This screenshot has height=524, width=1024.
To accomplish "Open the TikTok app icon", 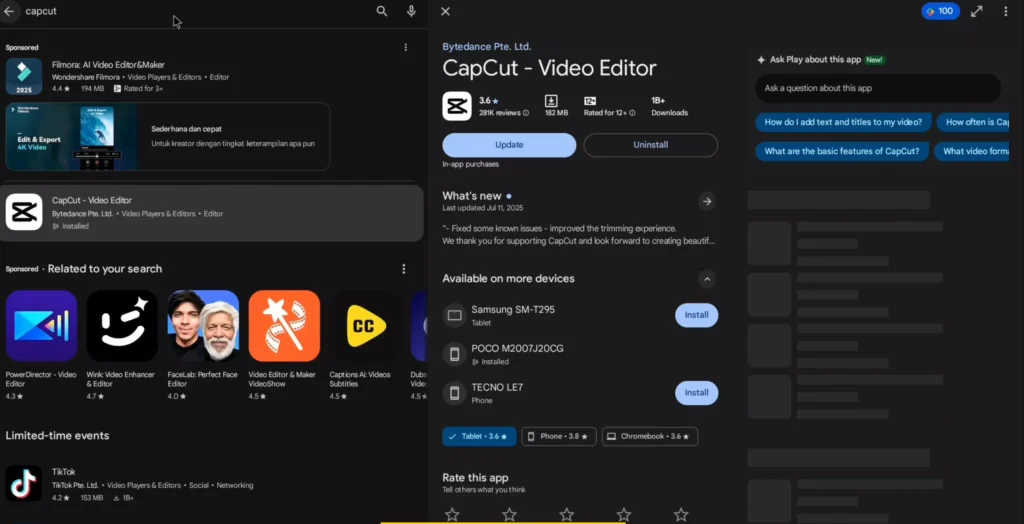I will (24, 483).
